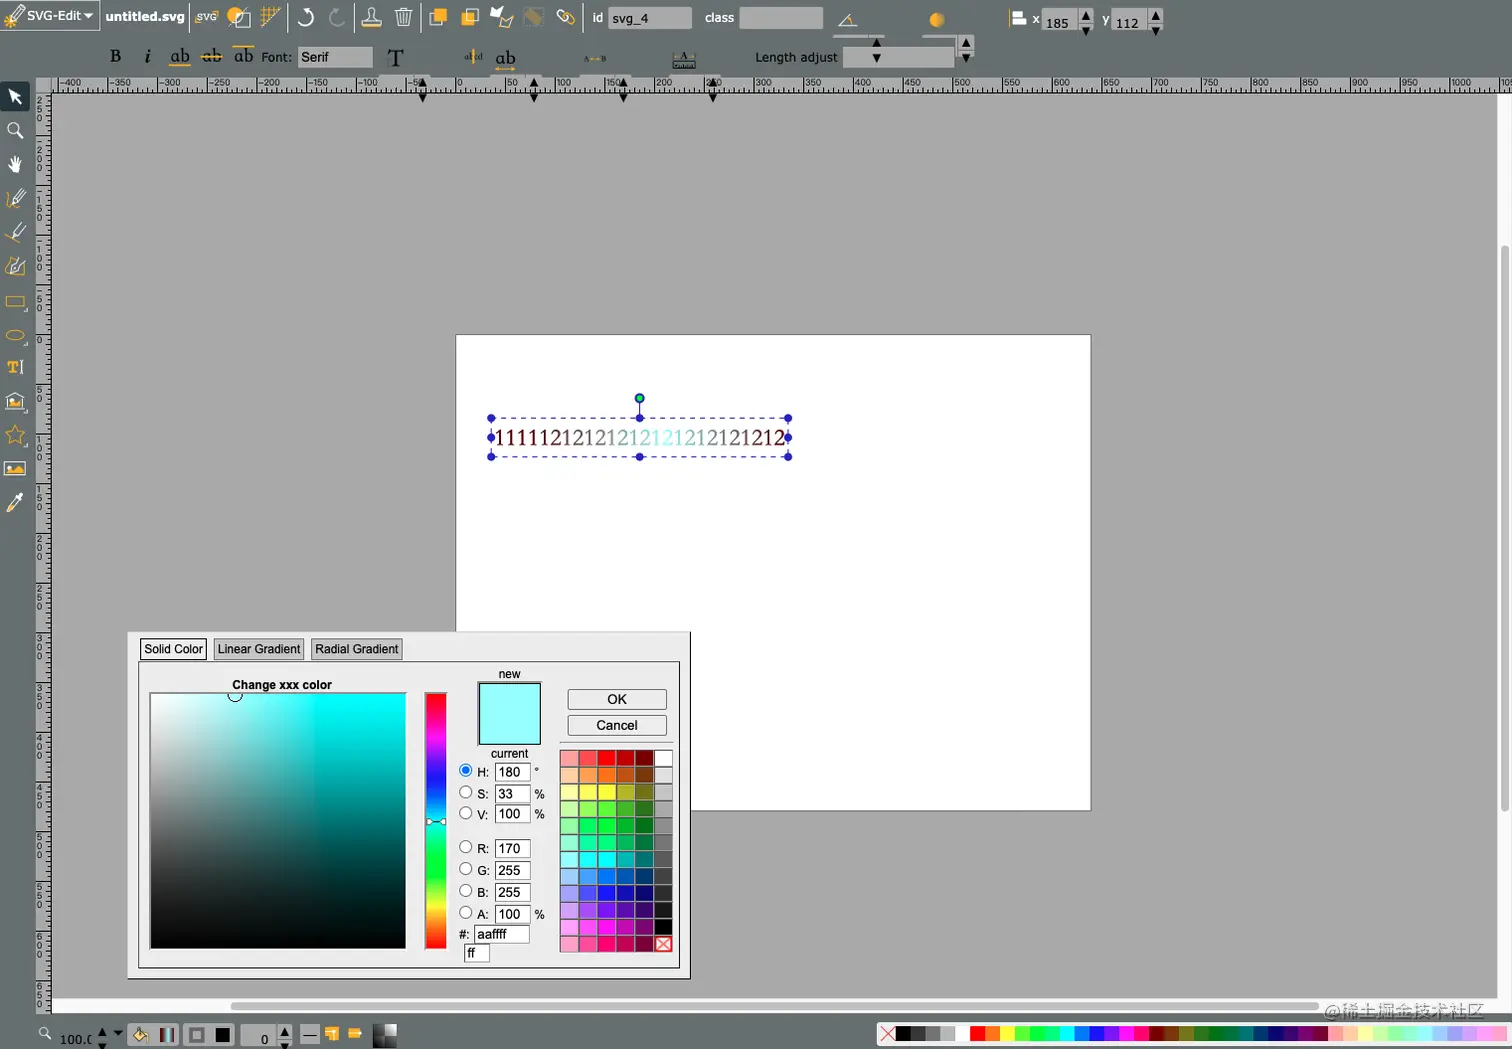Select the S saturation radio button
Screen dimensions: 1512x1049
[x=466, y=792]
